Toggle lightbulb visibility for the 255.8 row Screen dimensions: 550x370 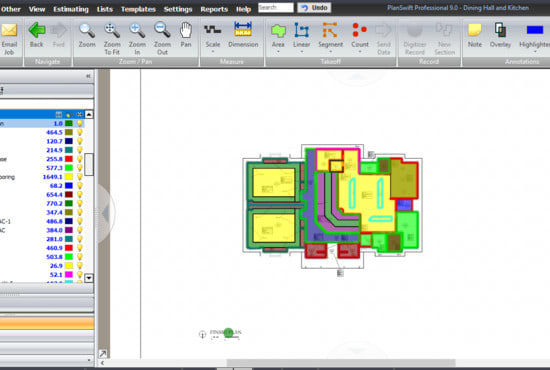80,159
